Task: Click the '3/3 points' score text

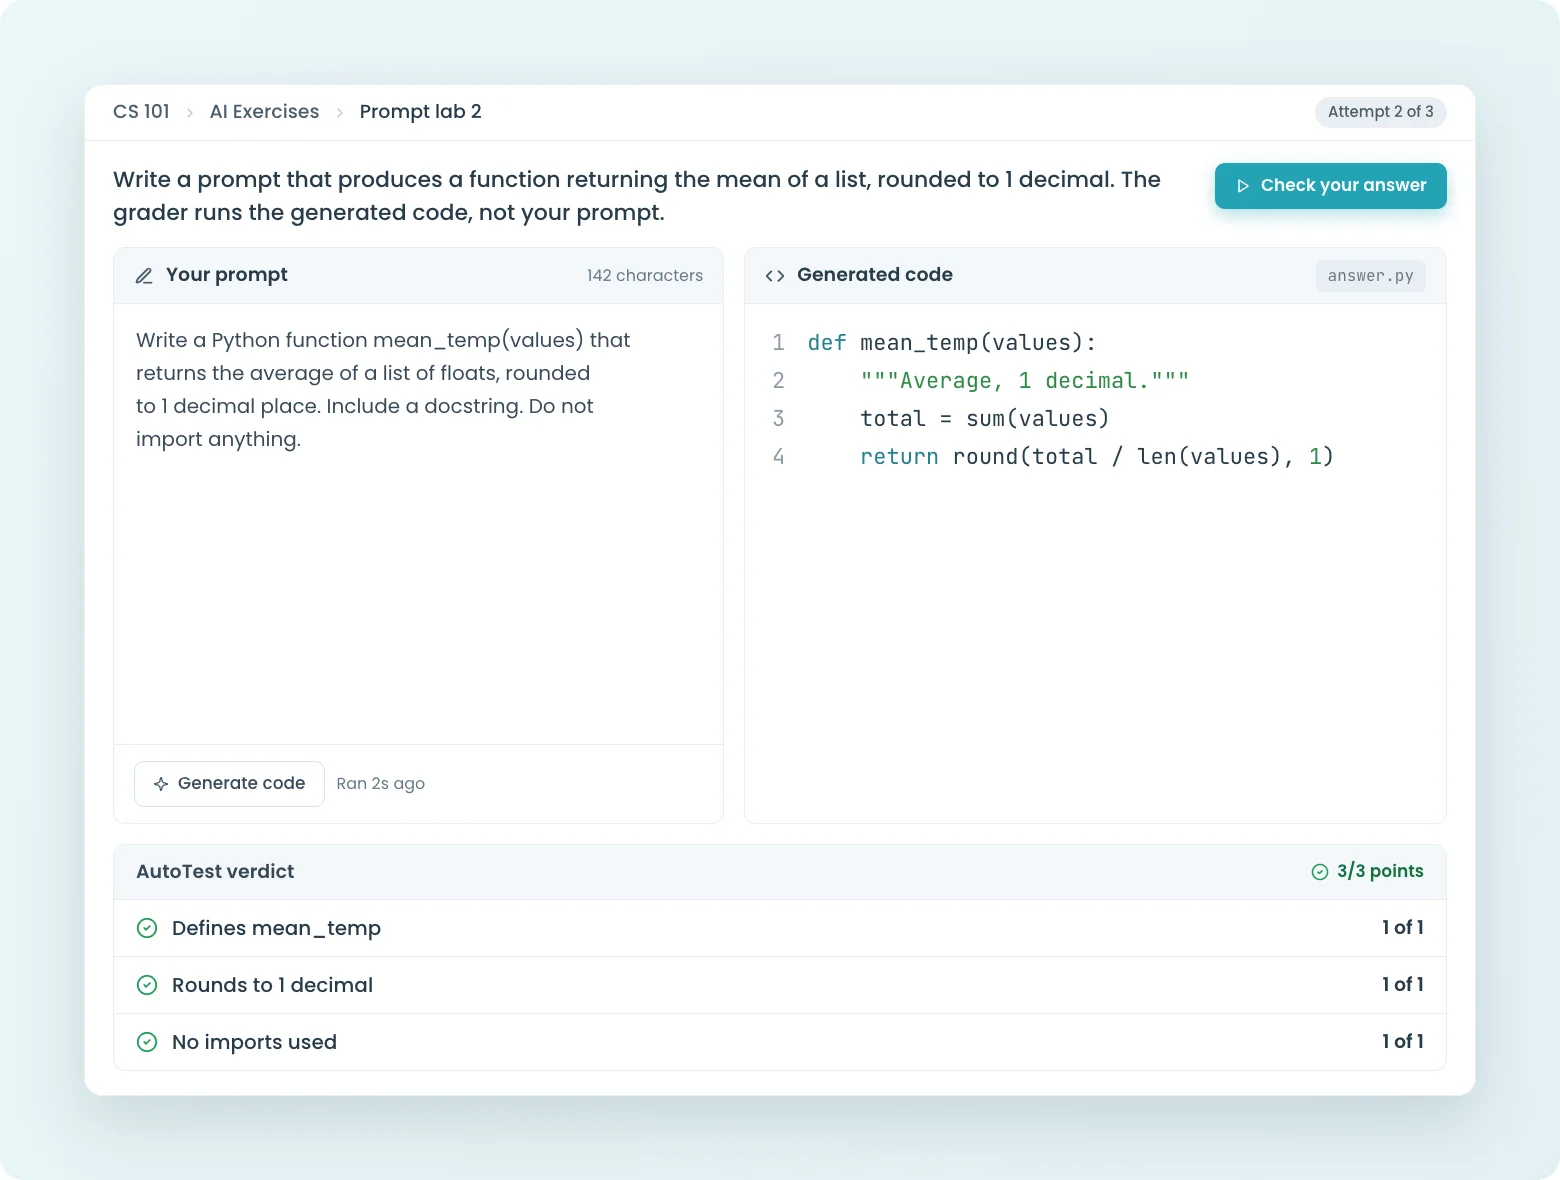Action: 1380,872
